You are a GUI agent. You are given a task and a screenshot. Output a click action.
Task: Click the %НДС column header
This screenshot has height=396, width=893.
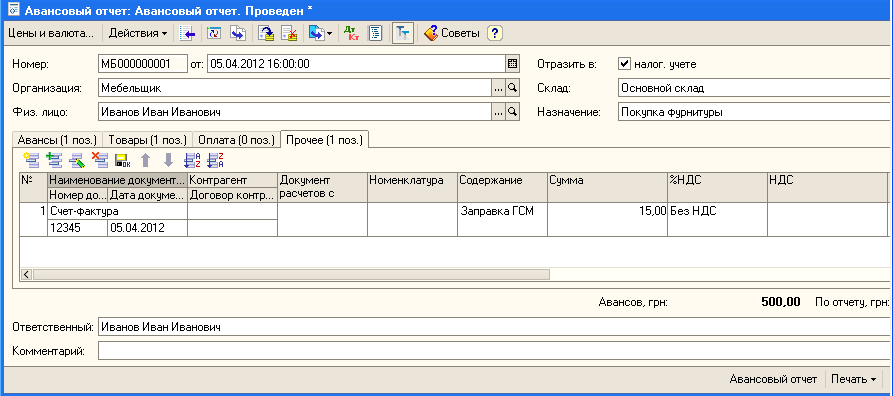718,187
